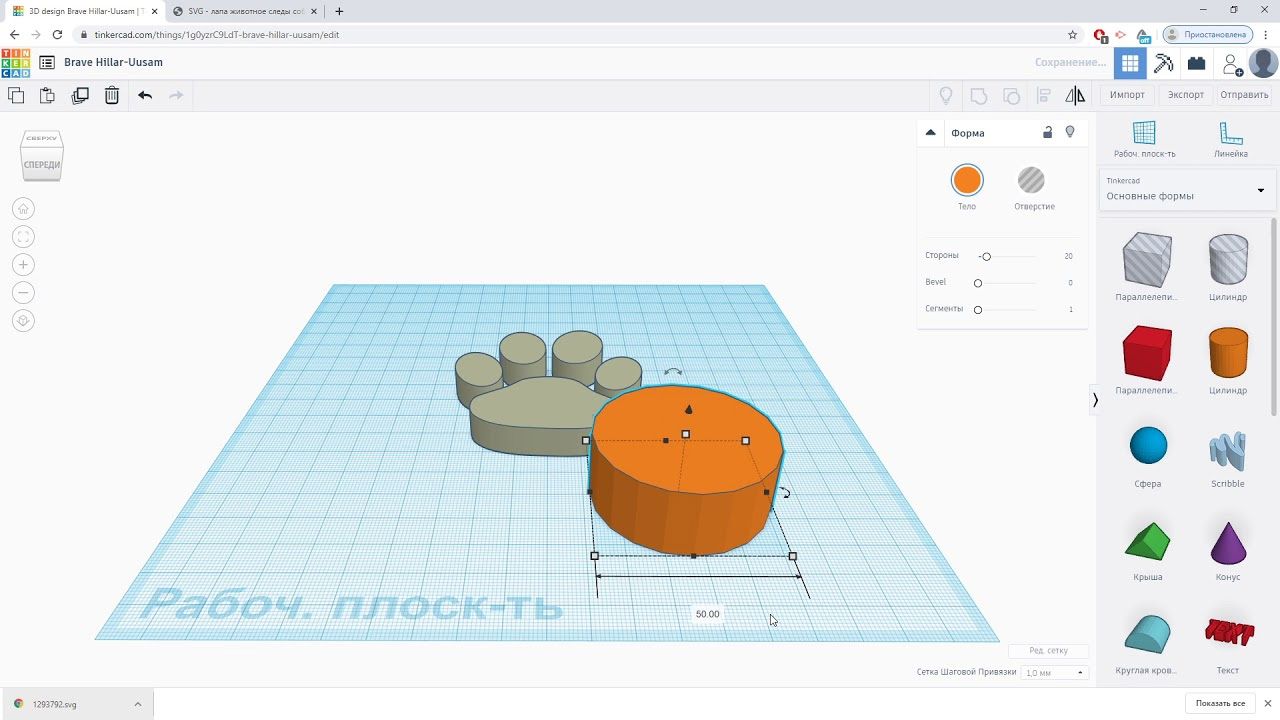
Task: Toggle shape visibility lightbulb icon
Action: click(1070, 132)
